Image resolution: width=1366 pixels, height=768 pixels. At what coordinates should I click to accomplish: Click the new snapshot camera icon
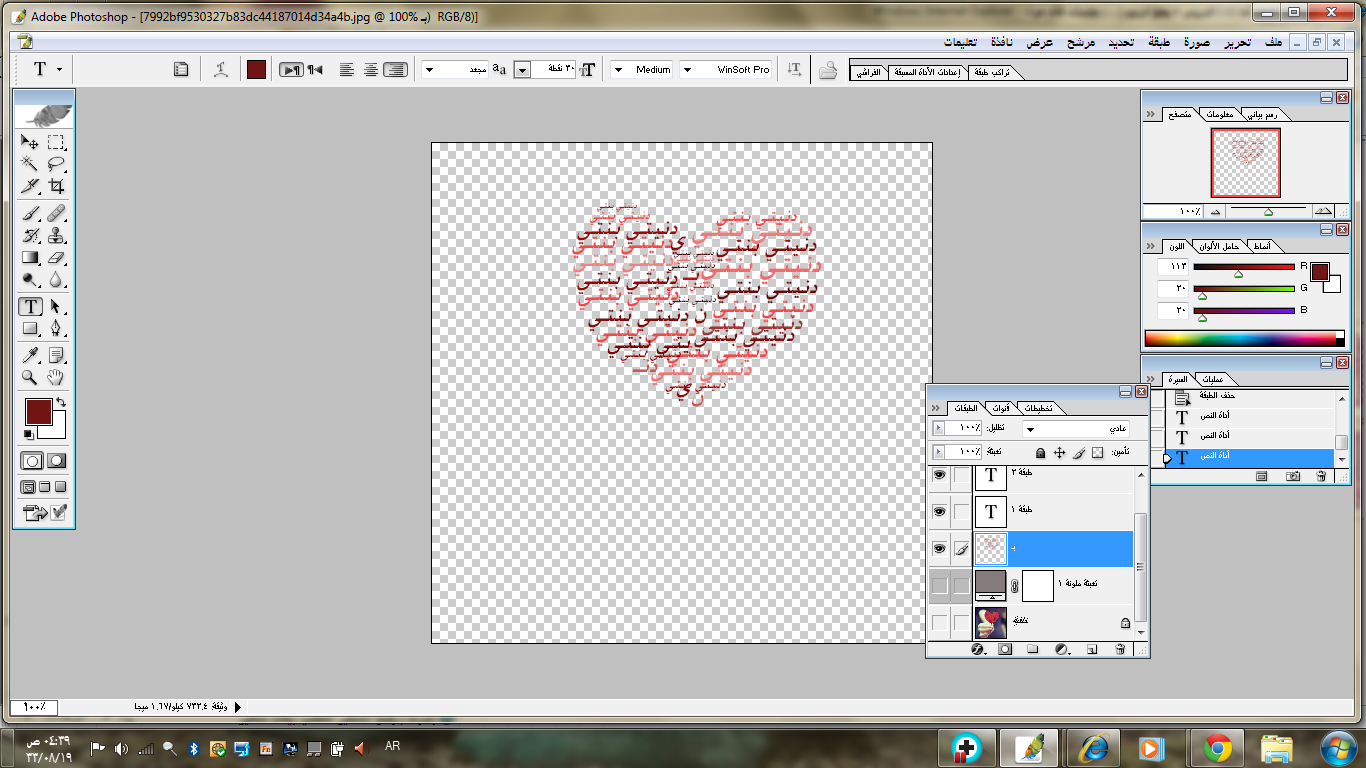coord(1293,477)
